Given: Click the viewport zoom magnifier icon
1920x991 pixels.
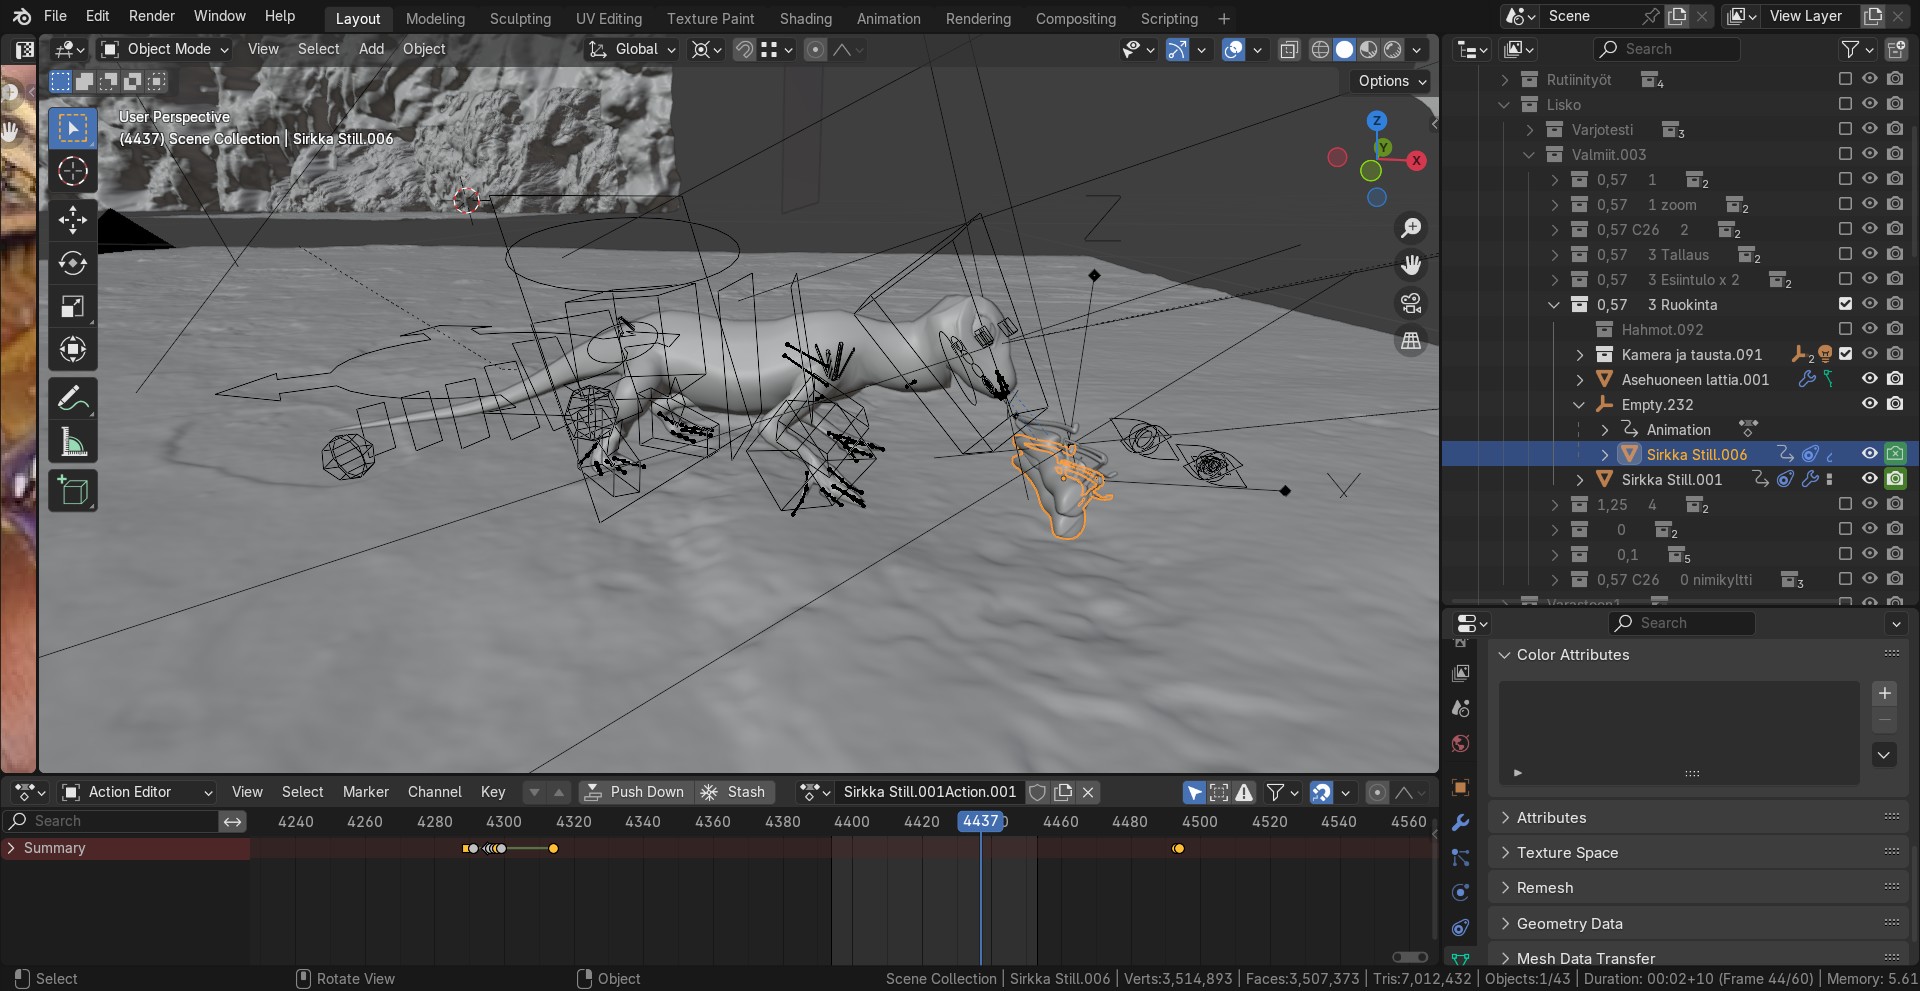Looking at the screenshot, I should [1411, 228].
